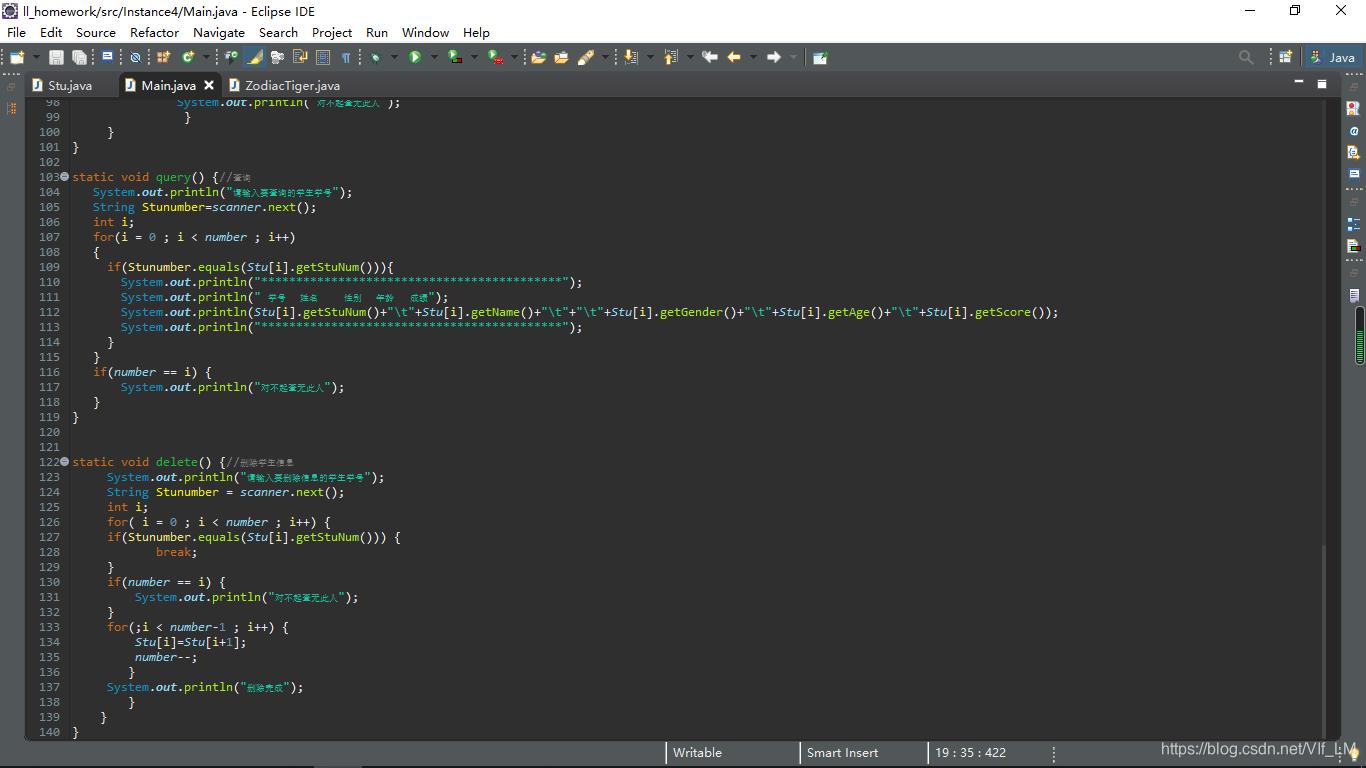Screen dimensions: 1366x768
Task: Click the Last Edit Location icon
Action: tap(710, 57)
